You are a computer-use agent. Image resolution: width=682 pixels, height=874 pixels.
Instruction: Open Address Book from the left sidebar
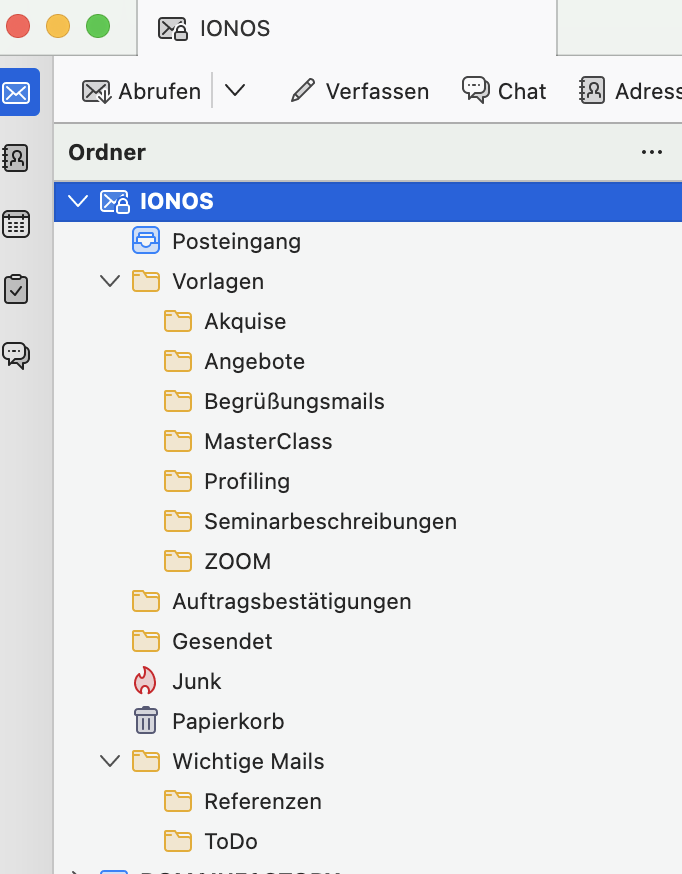tap(17, 158)
